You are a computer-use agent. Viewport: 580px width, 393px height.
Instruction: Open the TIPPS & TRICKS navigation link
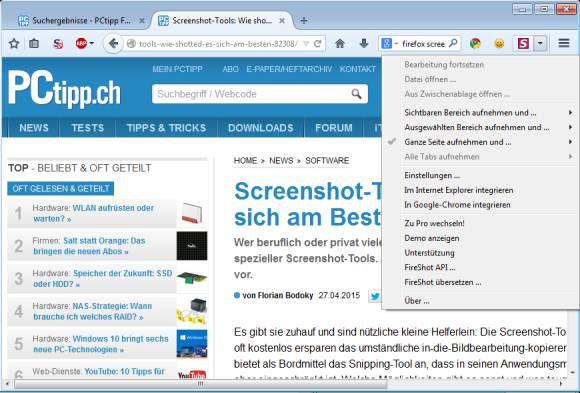pos(166,128)
